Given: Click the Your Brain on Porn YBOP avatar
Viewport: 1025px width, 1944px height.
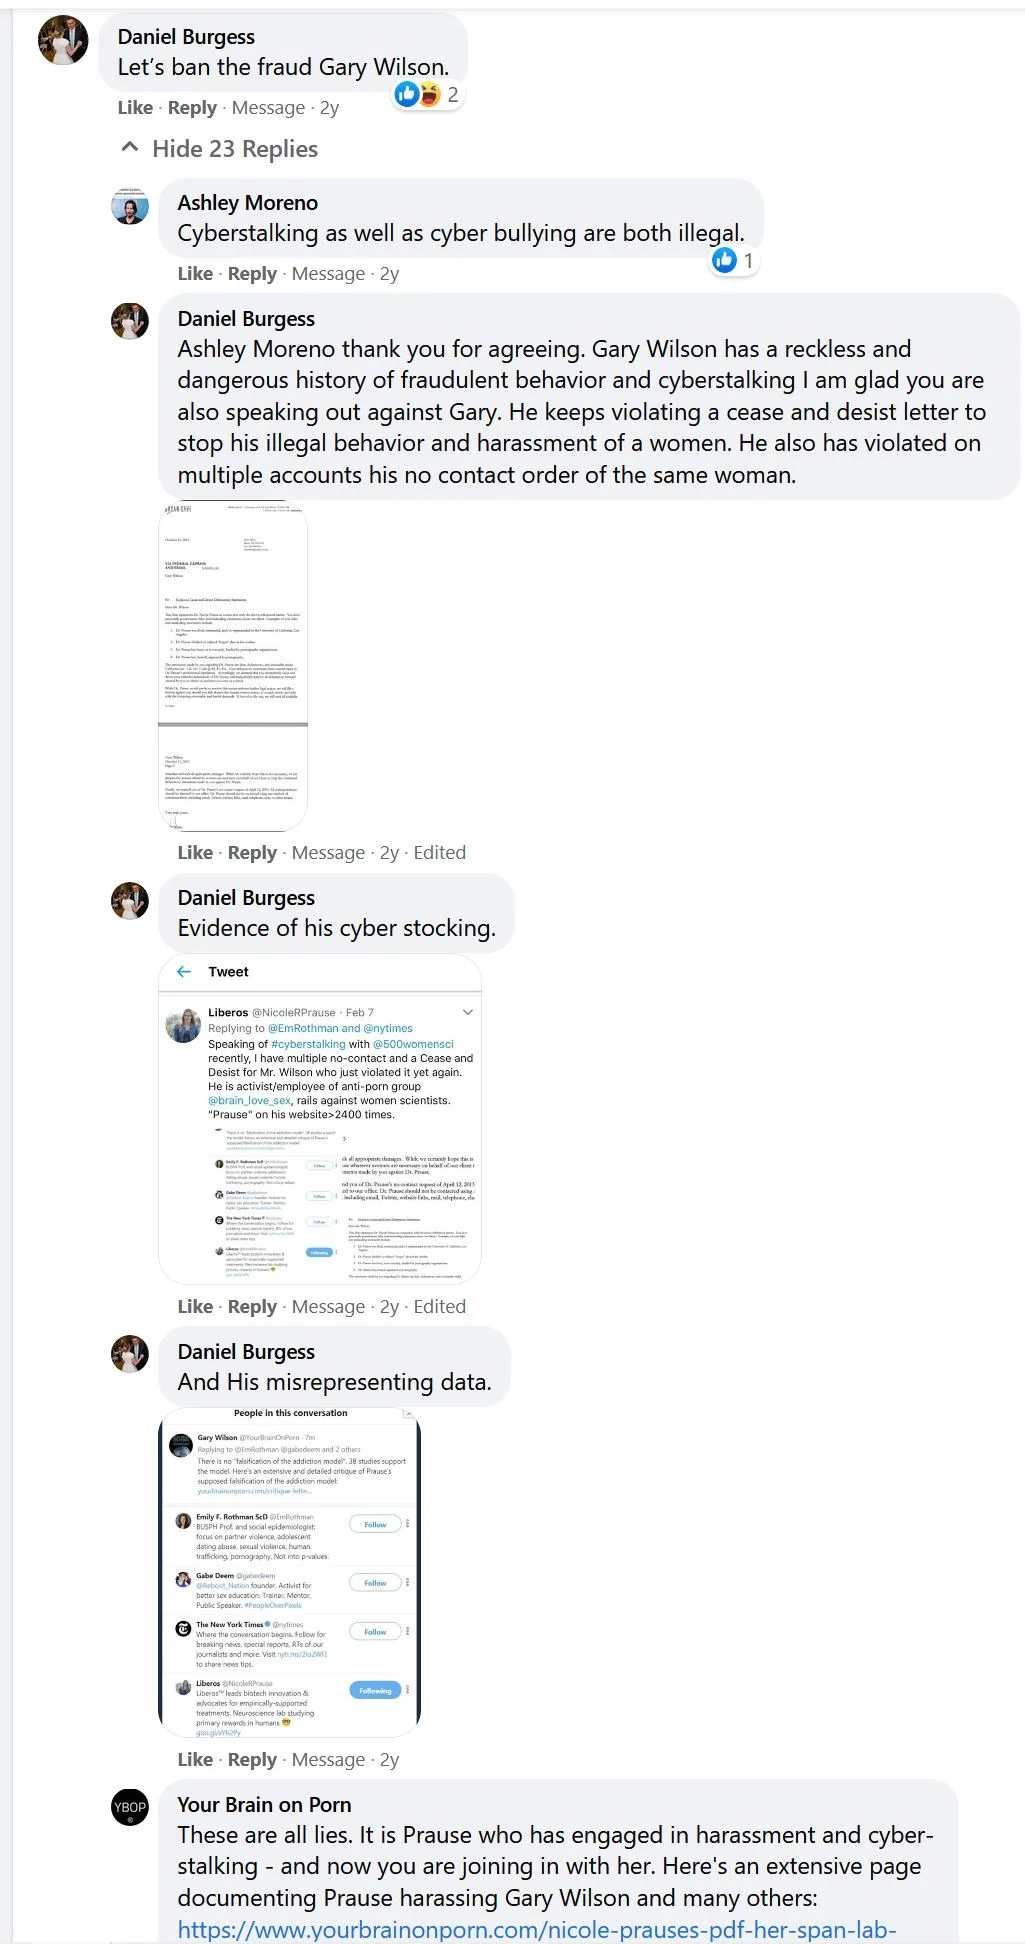Looking at the screenshot, I should pyautogui.click(x=130, y=1807).
